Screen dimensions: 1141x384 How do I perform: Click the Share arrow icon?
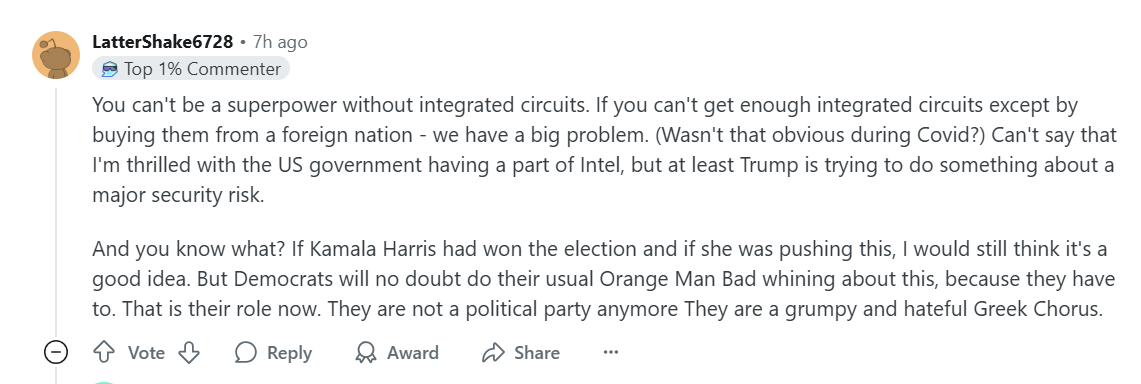coord(493,353)
